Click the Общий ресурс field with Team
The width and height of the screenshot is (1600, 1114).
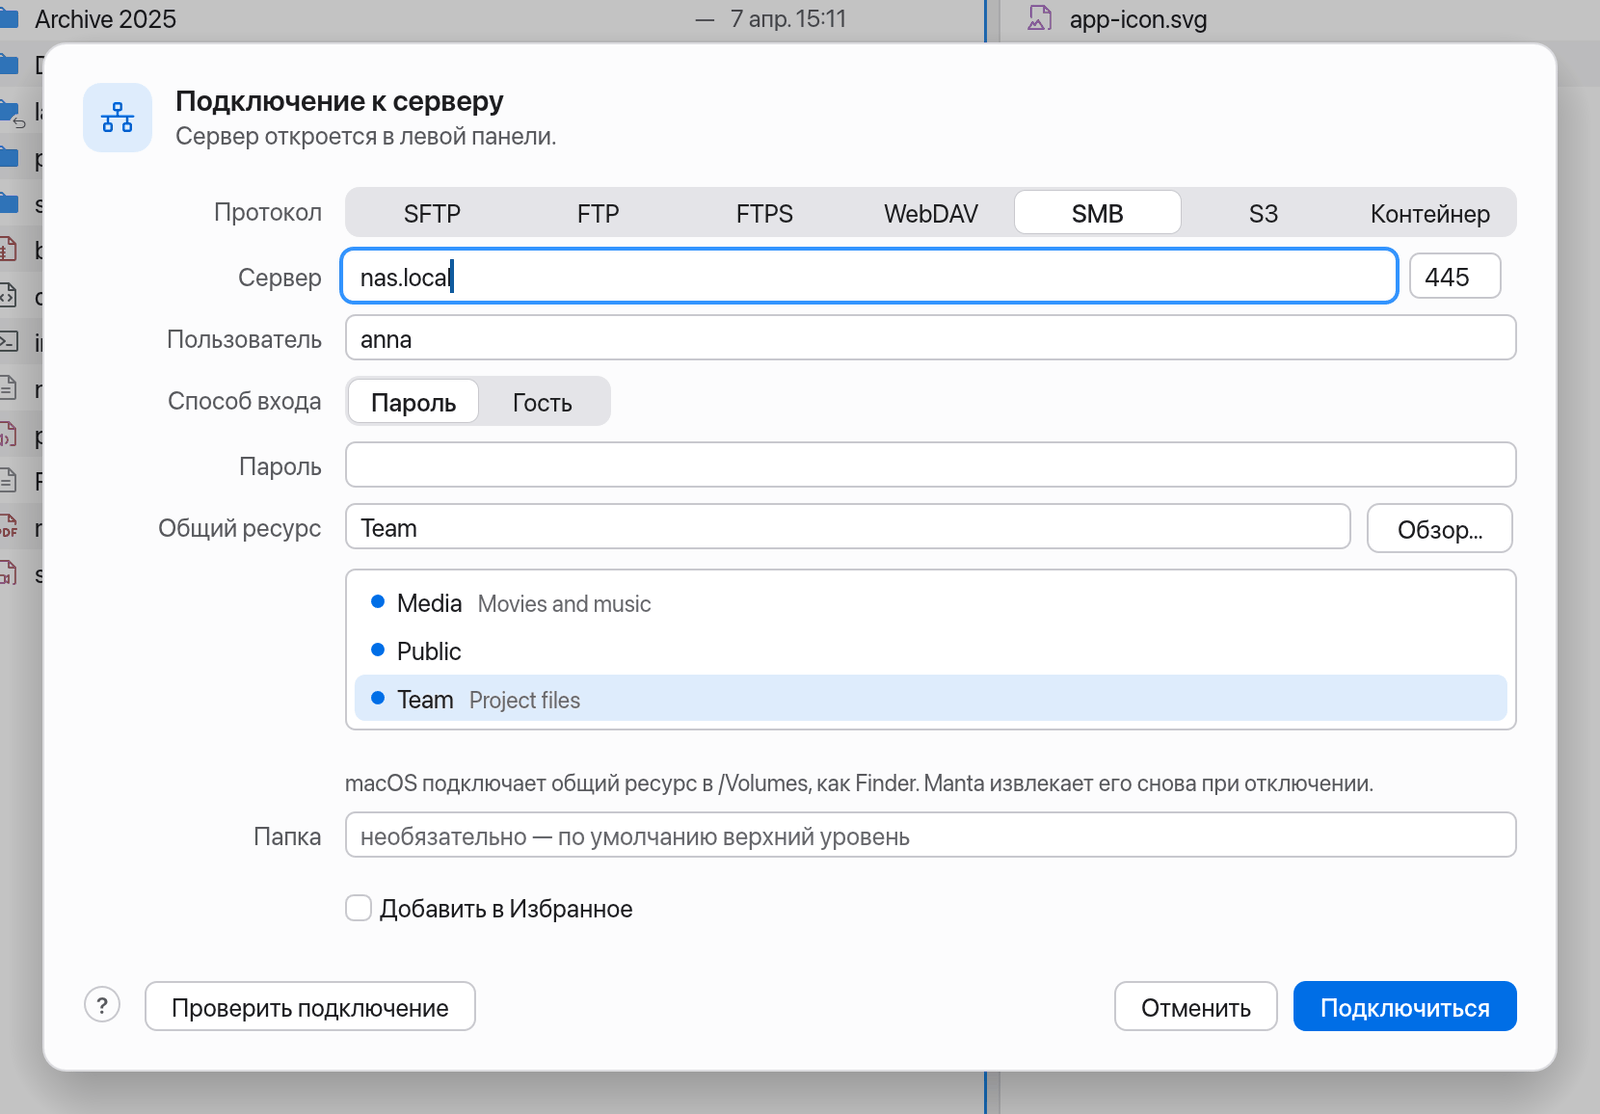pyautogui.click(x=848, y=527)
